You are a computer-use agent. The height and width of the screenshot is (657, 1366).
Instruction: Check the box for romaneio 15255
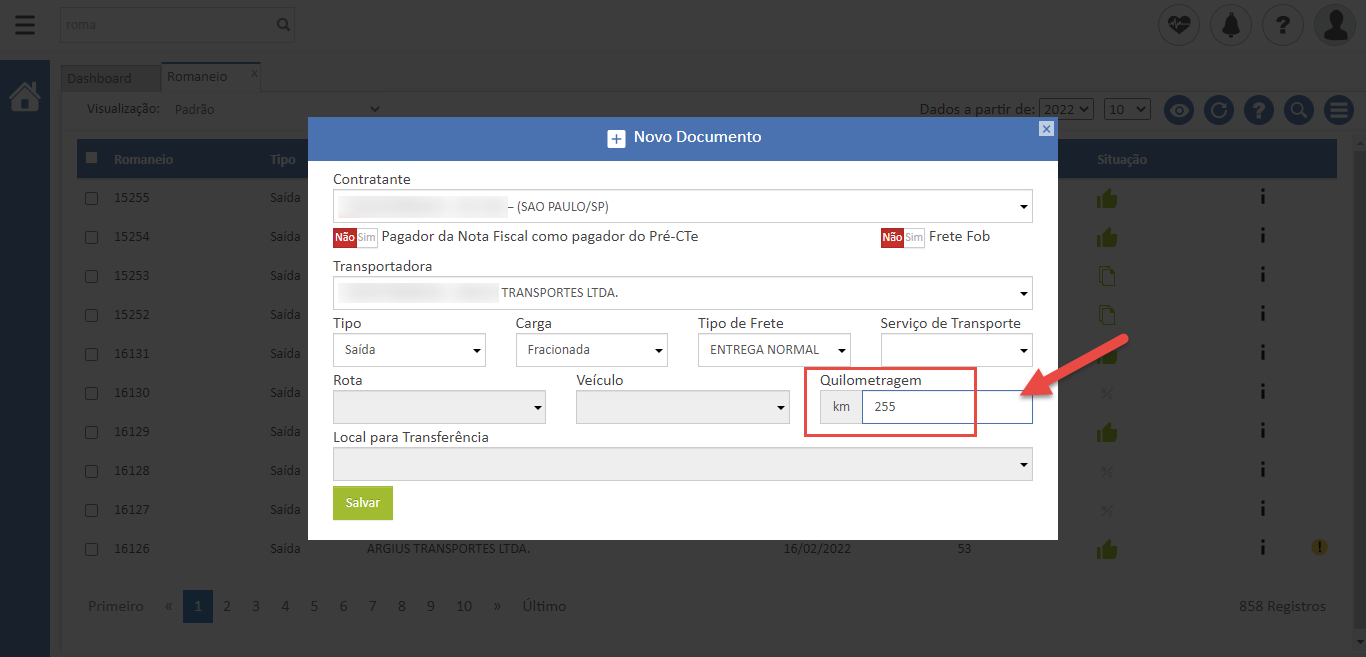pos(91,198)
